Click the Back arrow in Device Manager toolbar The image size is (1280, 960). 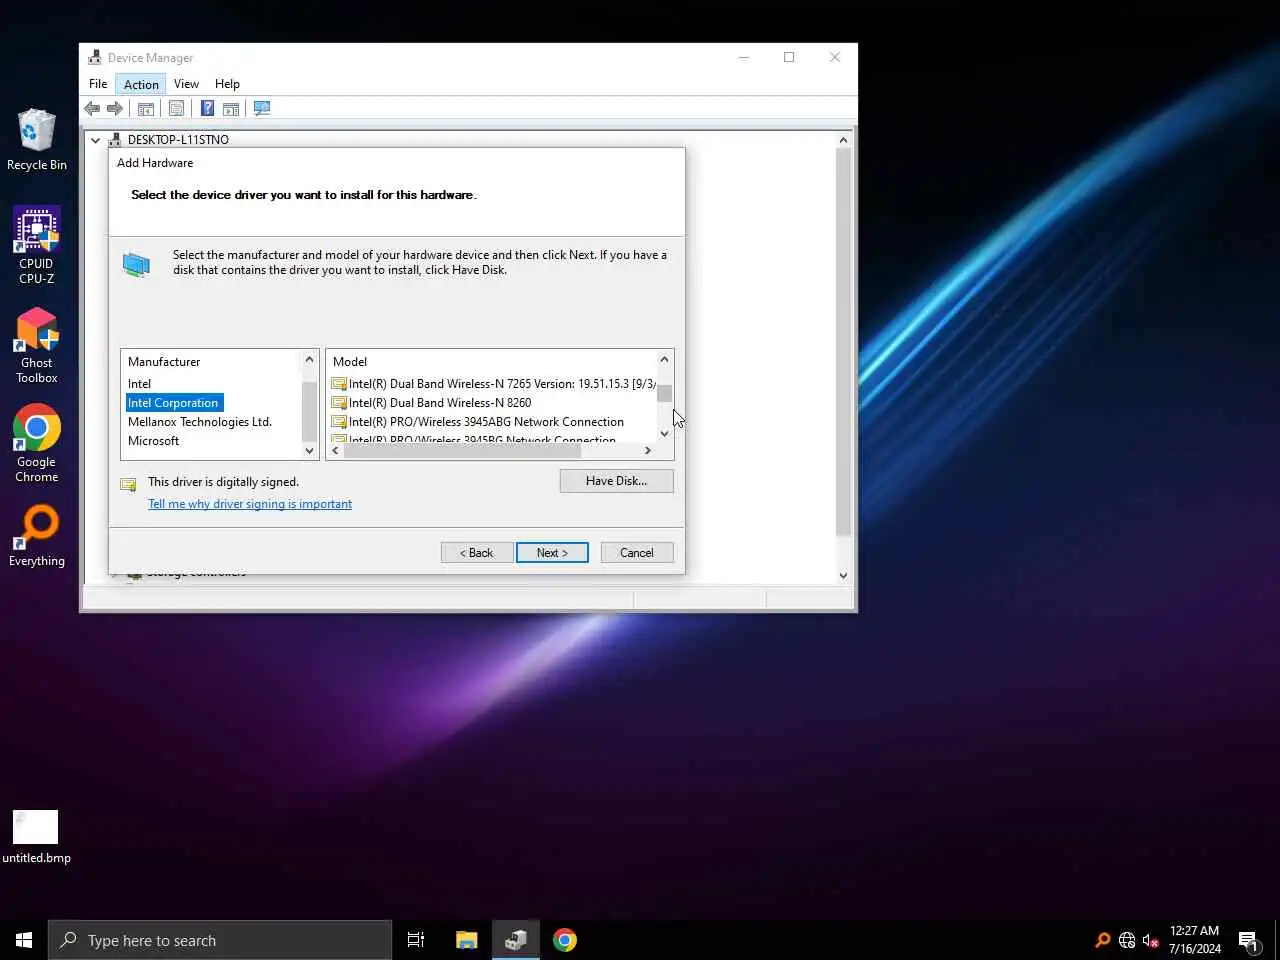pyautogui.click(x=92, y=108)
